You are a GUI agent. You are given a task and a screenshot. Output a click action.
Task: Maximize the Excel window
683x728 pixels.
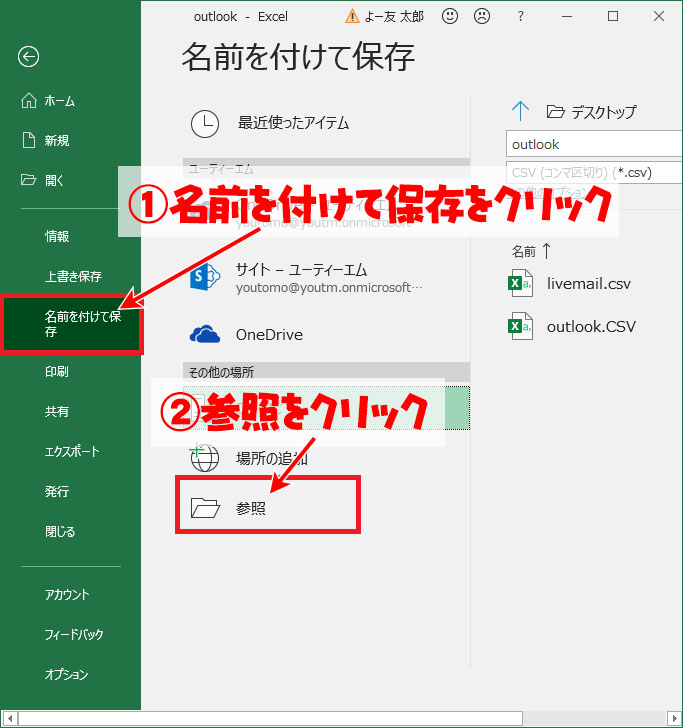click(x=613, y=17)
